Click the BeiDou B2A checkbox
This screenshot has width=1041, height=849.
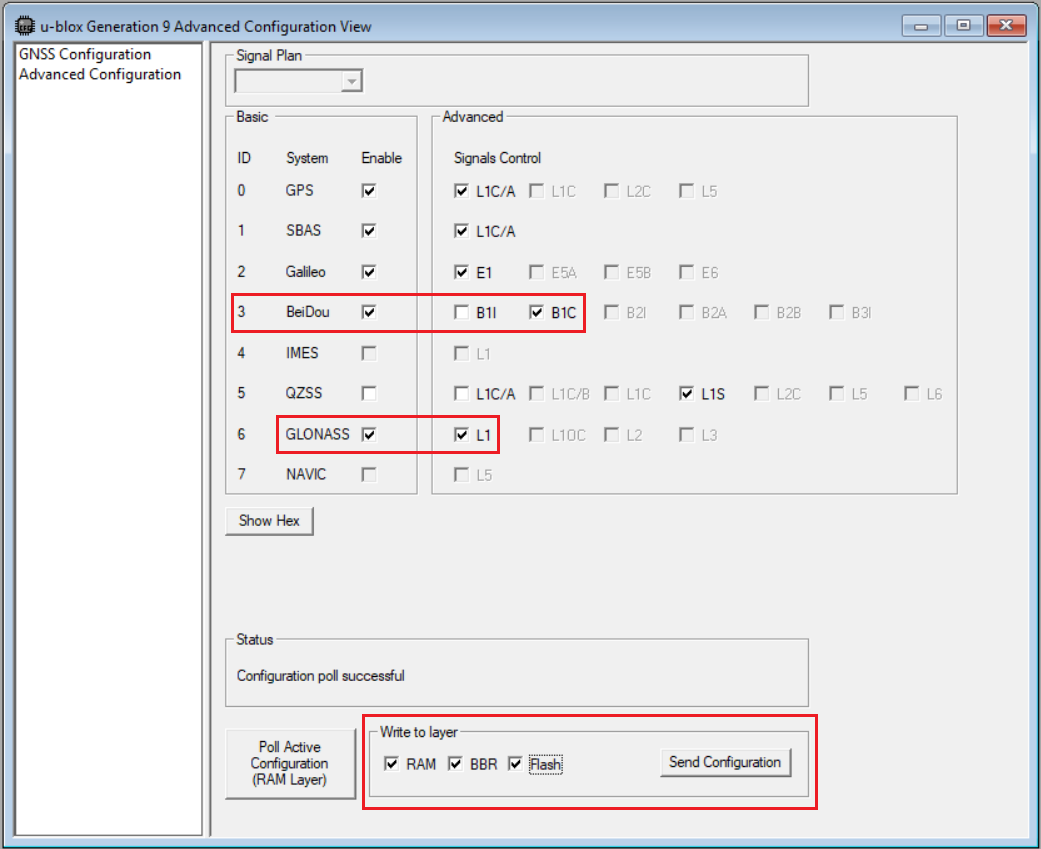click(x=686, y=312)
